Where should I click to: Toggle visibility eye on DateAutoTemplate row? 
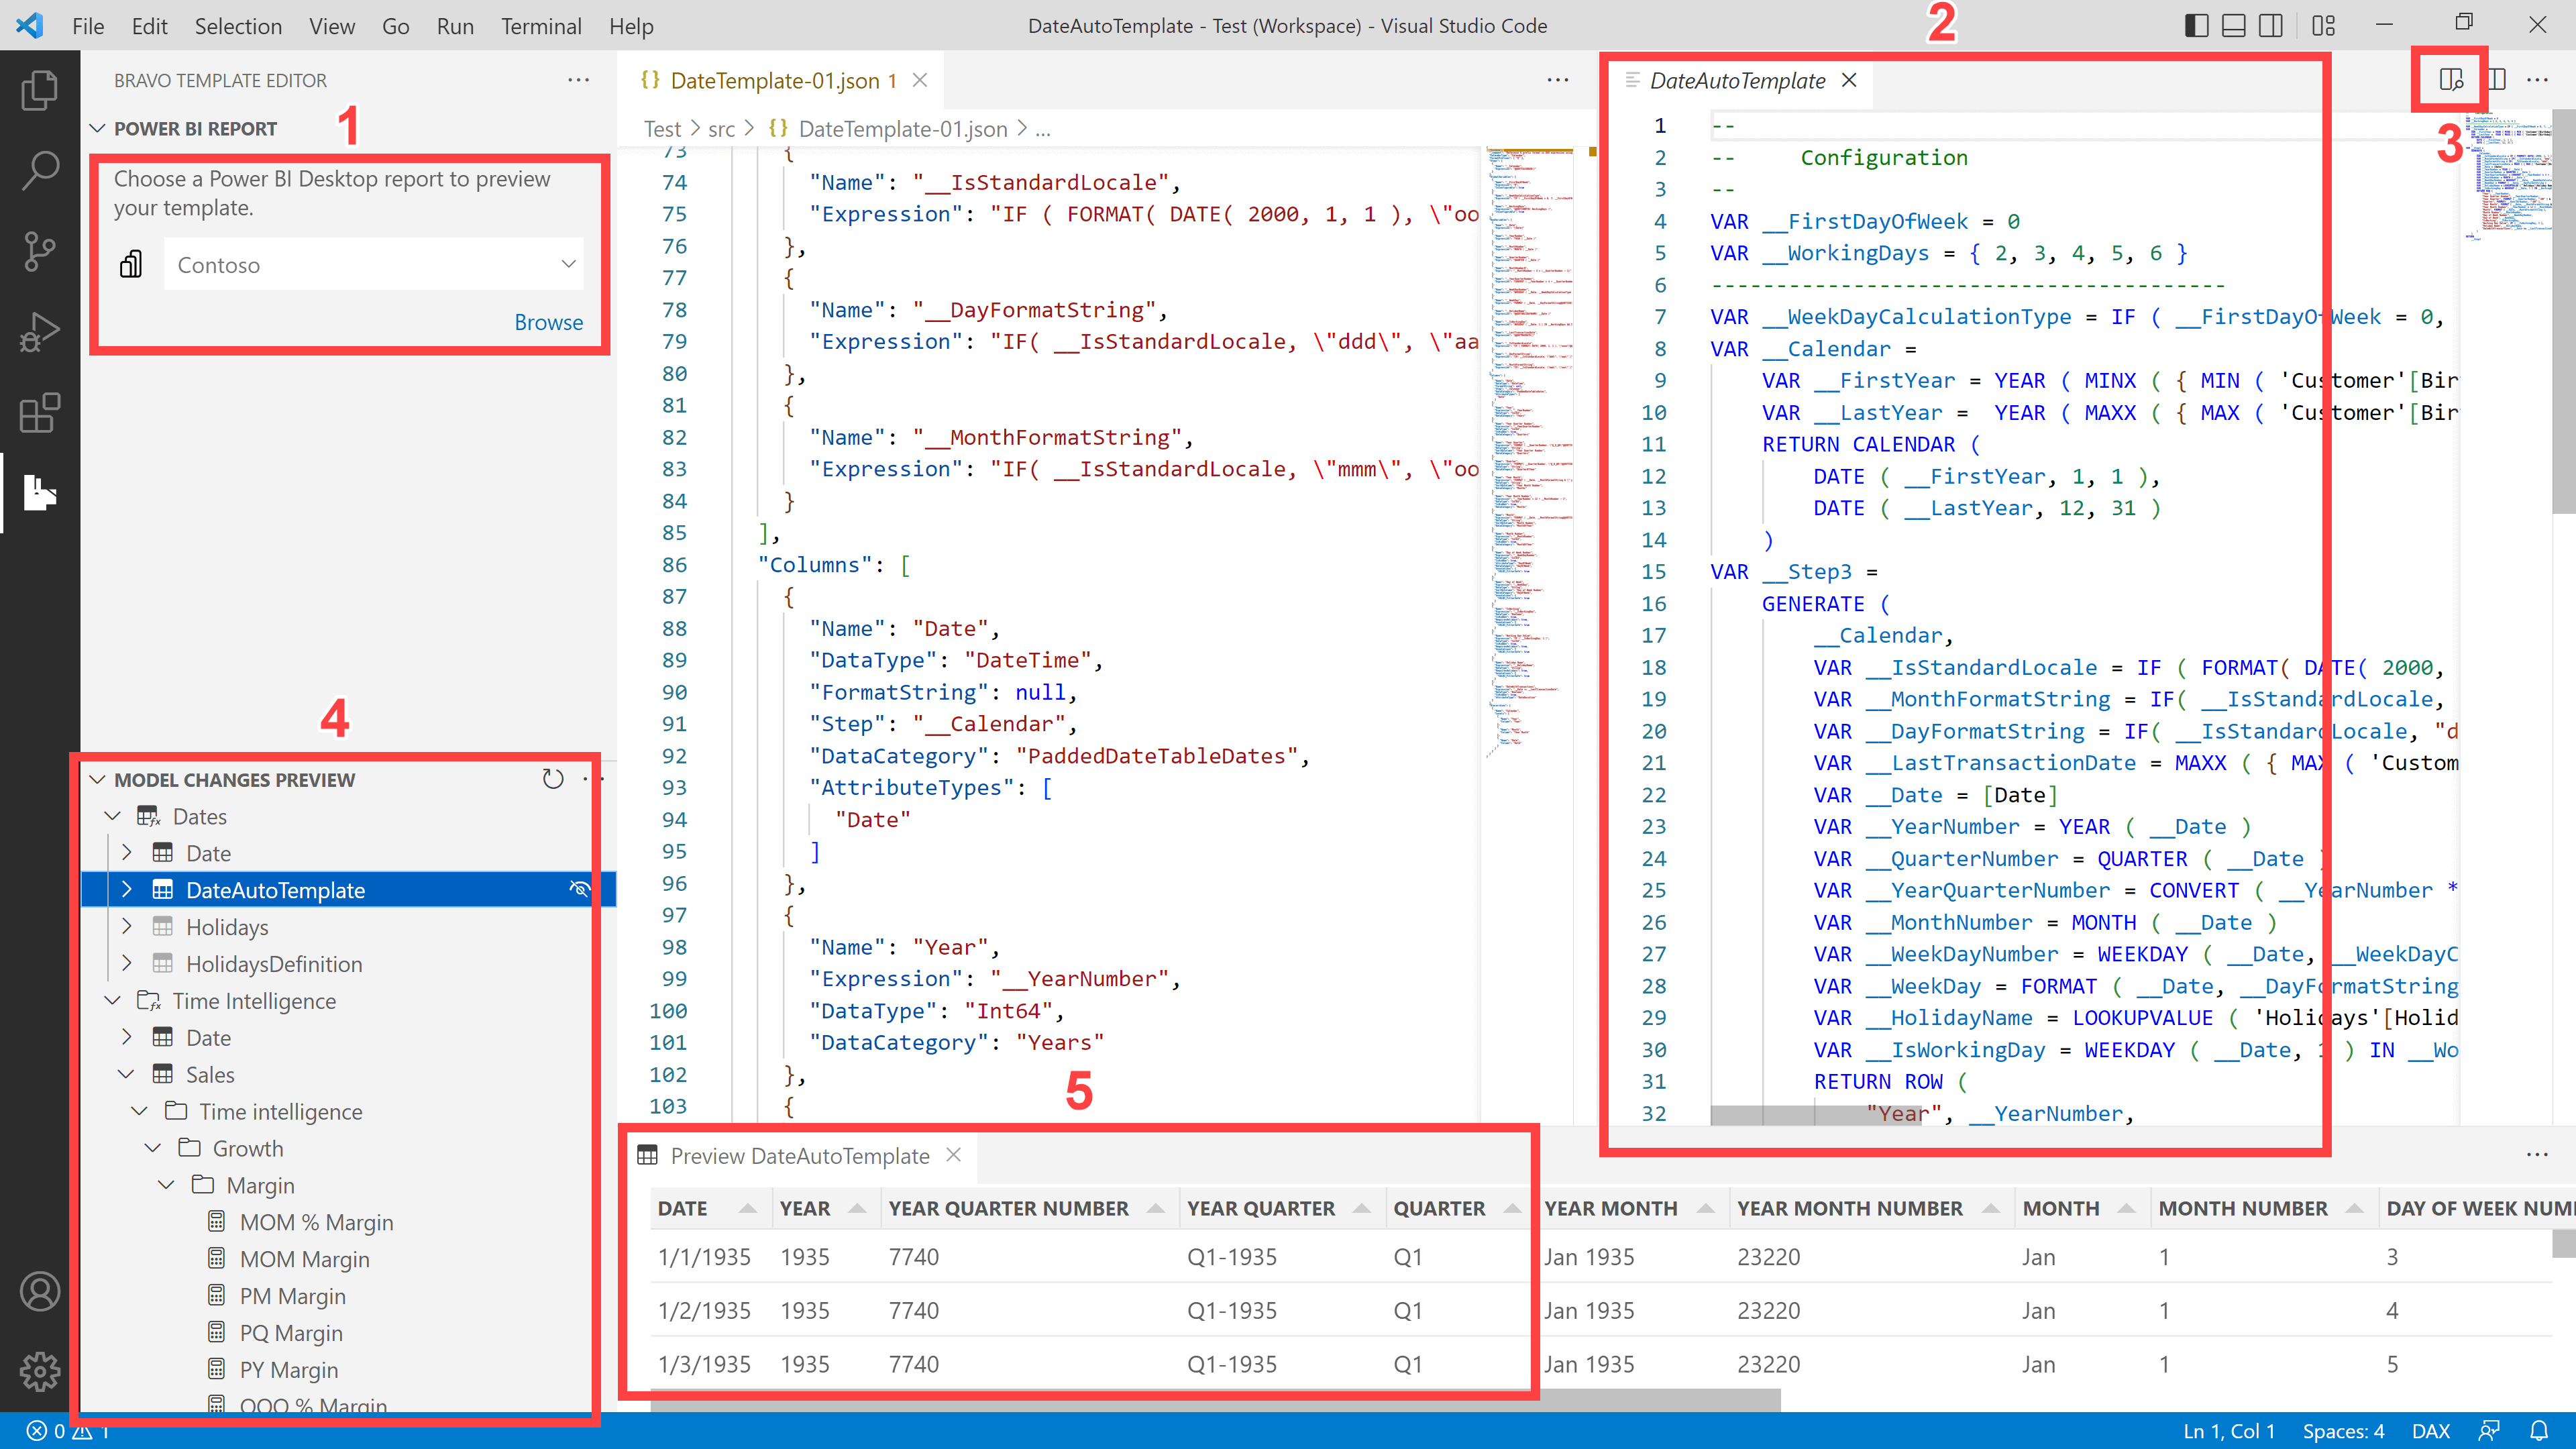pos(580,889)
